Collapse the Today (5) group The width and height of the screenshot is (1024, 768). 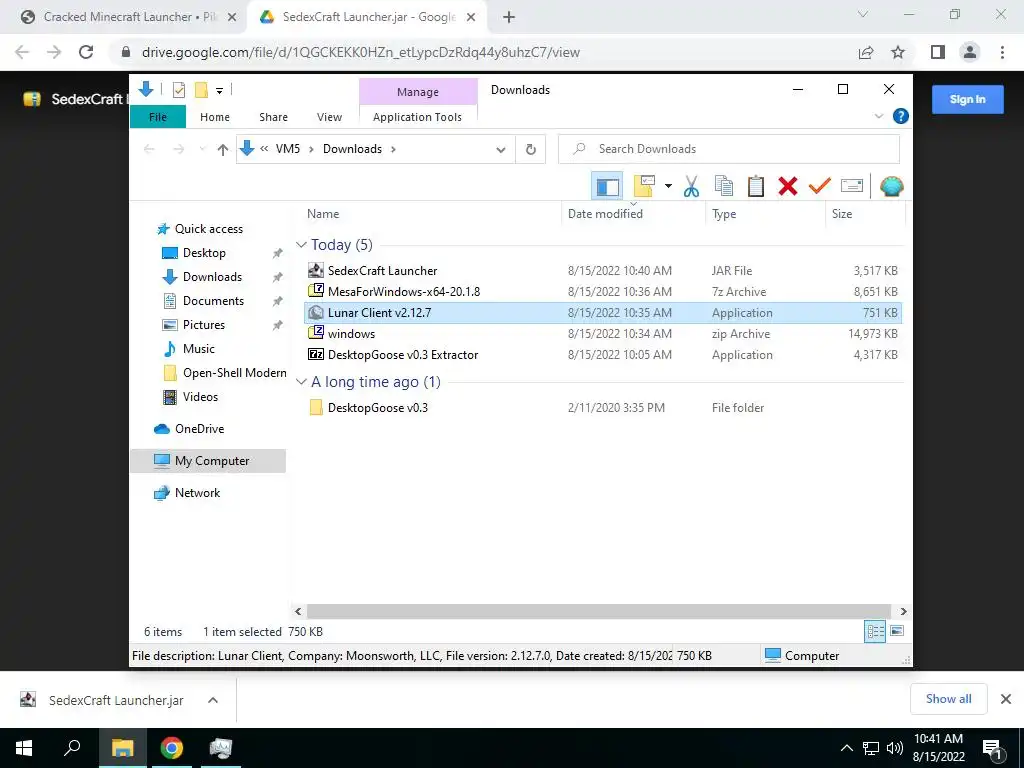[301, 245]
